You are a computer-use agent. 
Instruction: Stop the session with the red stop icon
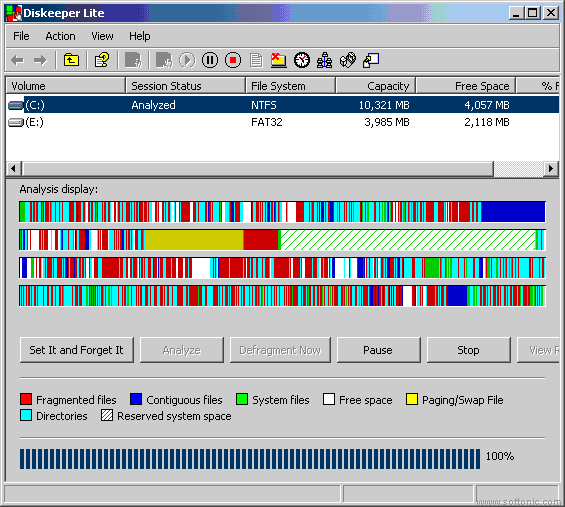pyautogui.click(x=233, y=60)
